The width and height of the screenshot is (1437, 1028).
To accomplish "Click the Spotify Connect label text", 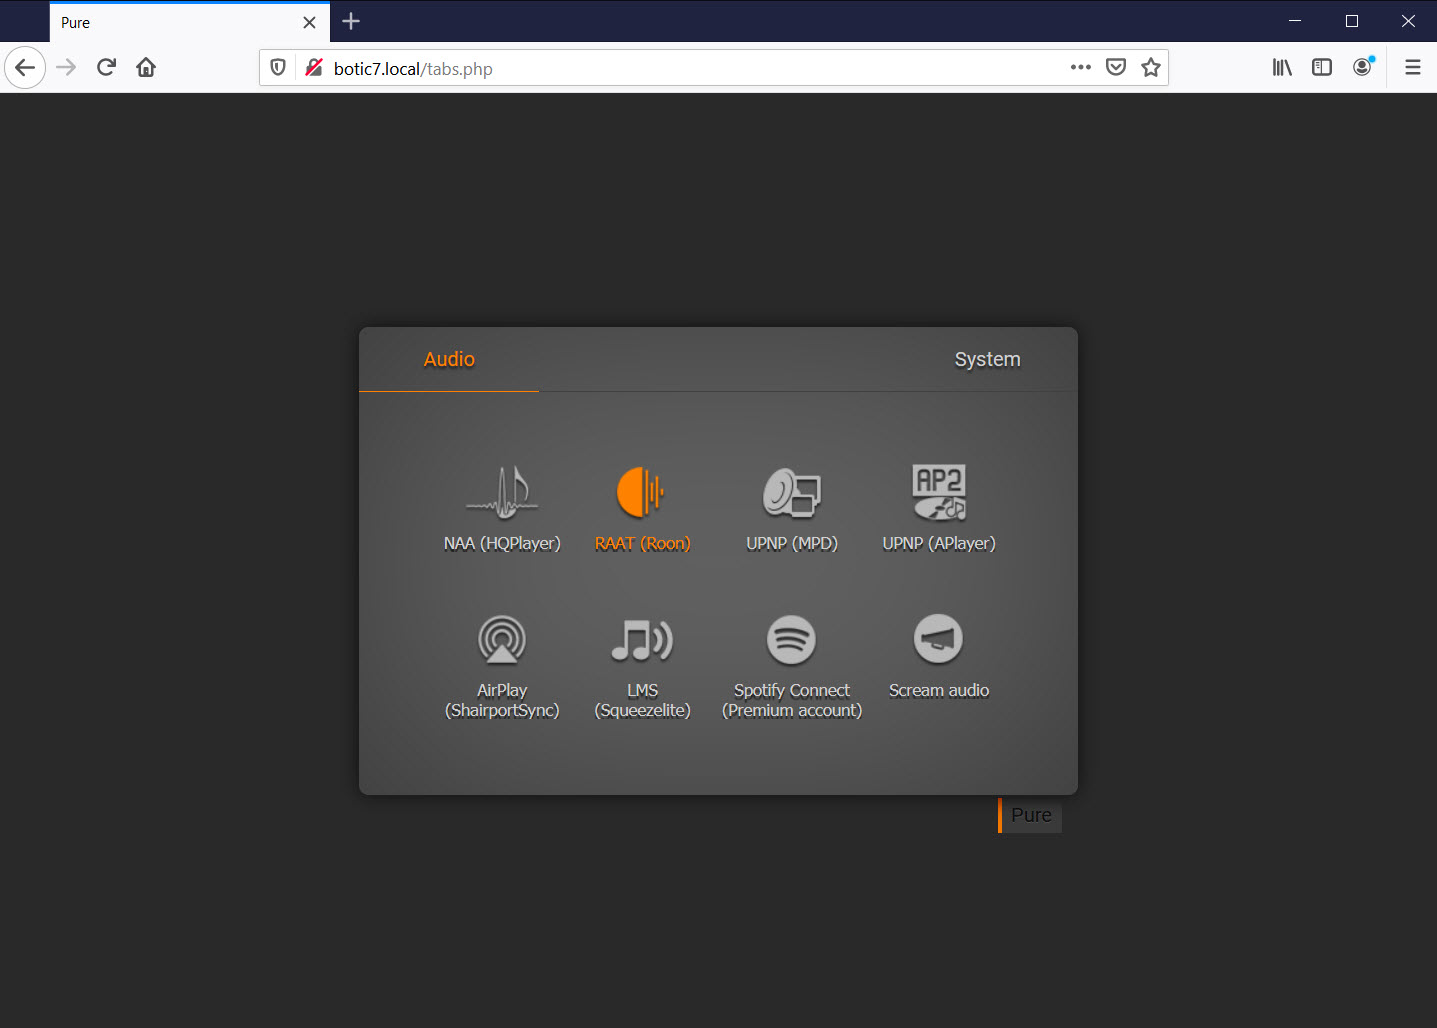I will (x=792, y=700).
